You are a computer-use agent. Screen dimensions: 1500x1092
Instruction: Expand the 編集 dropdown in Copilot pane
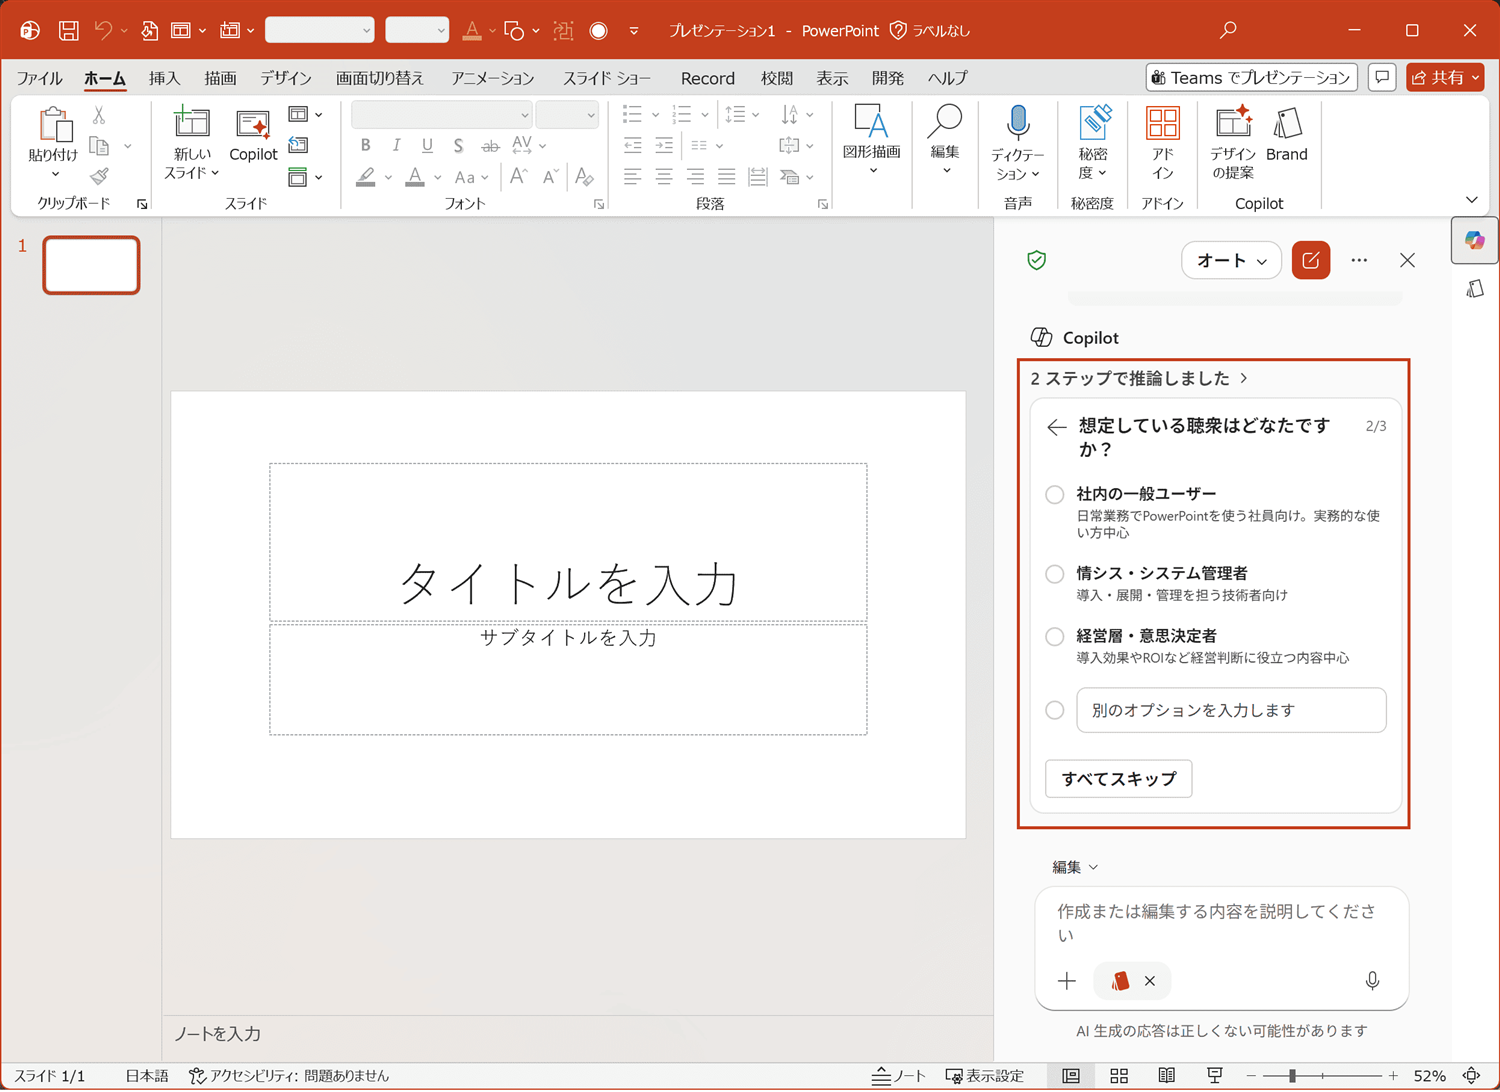(1075, 867)
